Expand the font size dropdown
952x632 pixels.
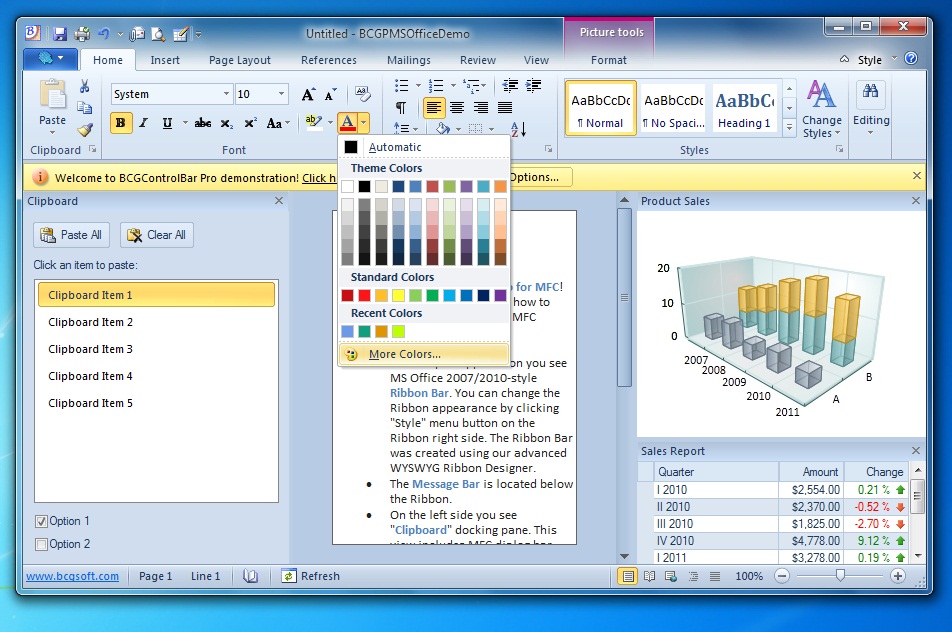click(283, 95)
